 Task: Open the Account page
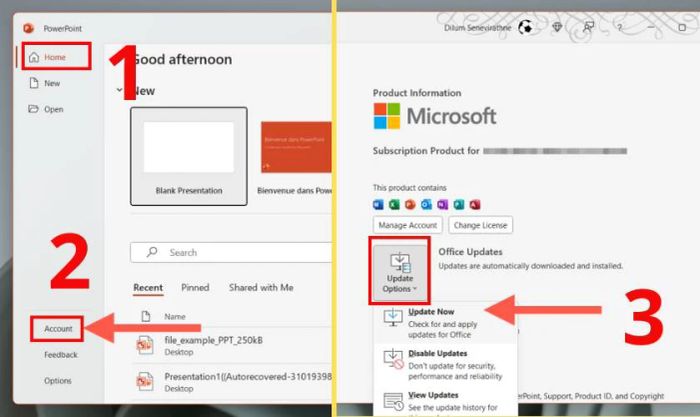point(58,329)
